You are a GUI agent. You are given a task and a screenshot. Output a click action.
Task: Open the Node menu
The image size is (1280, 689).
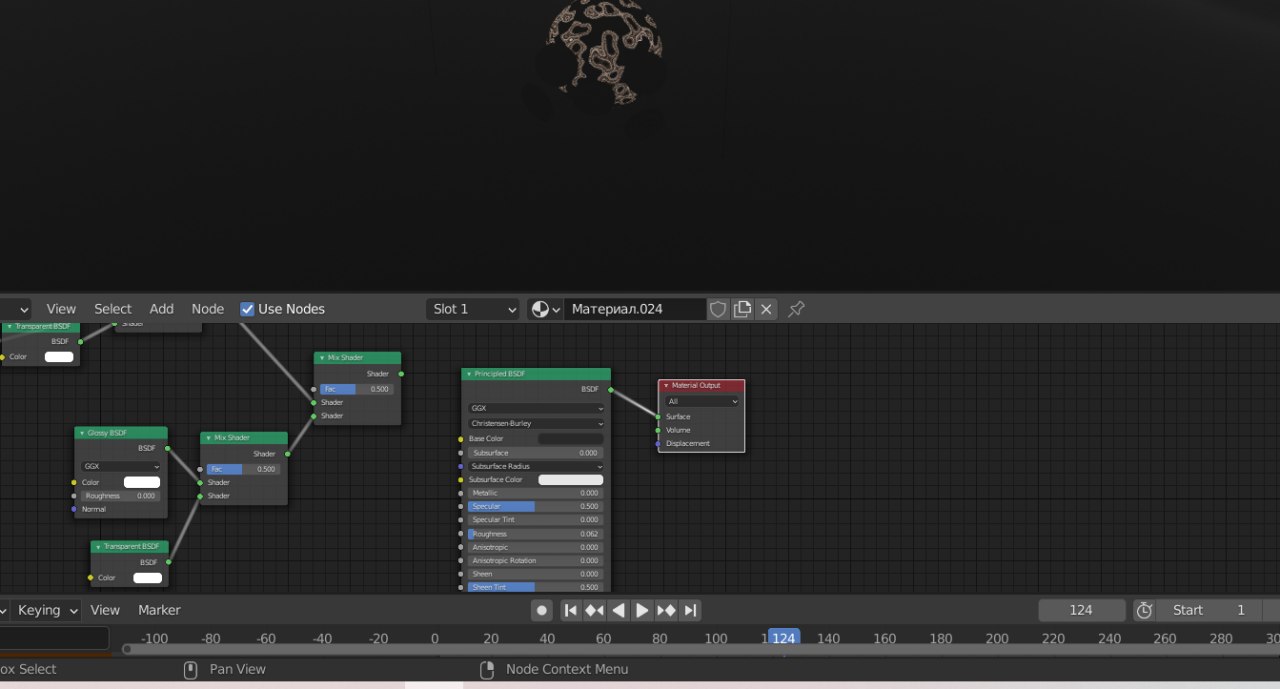click(x=208, y=309)
